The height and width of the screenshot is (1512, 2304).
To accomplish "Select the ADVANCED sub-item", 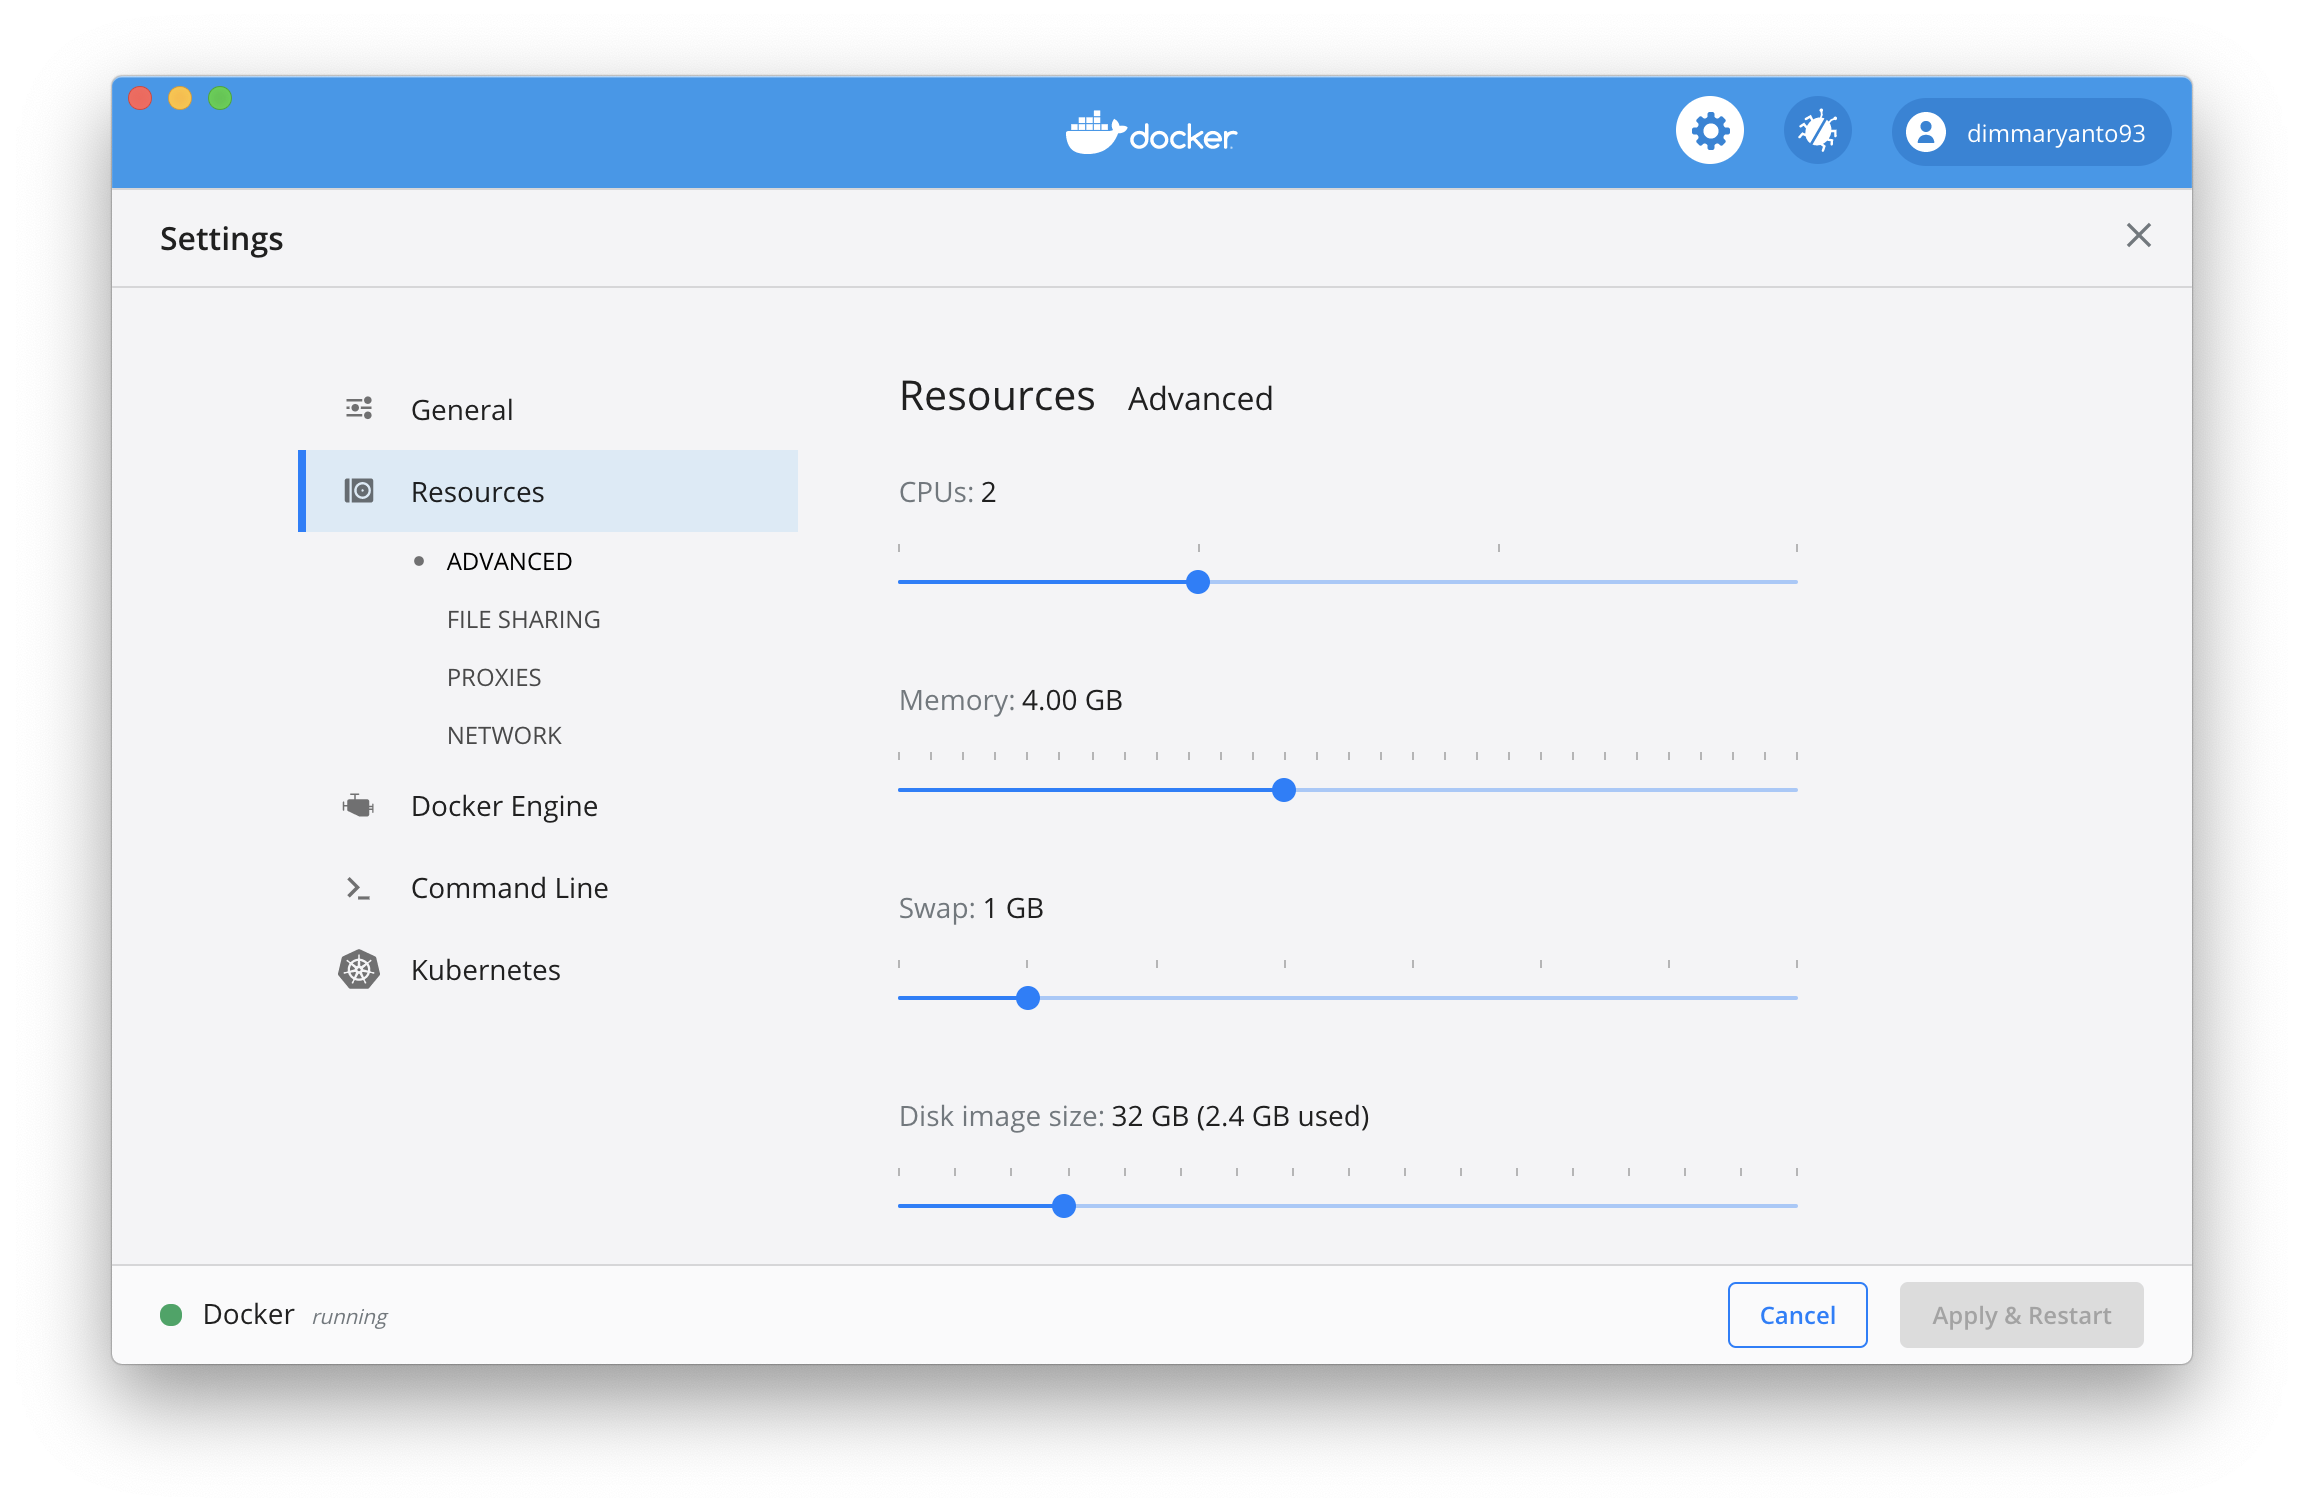I will pos(509,561).
